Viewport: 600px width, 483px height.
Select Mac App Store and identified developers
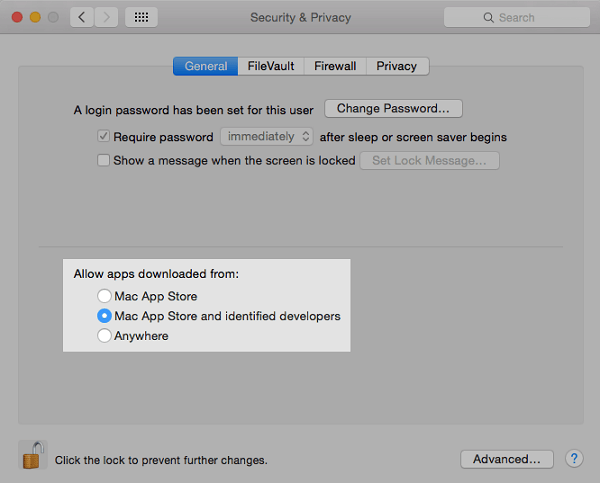pos(104,316)
